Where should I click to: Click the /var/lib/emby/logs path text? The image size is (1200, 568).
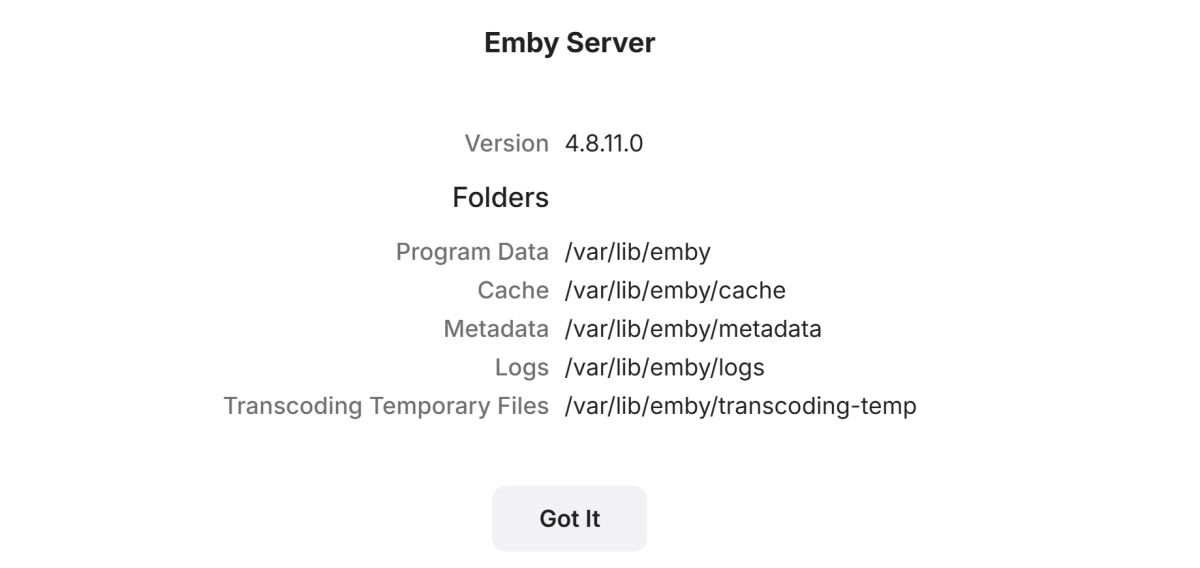664,368
